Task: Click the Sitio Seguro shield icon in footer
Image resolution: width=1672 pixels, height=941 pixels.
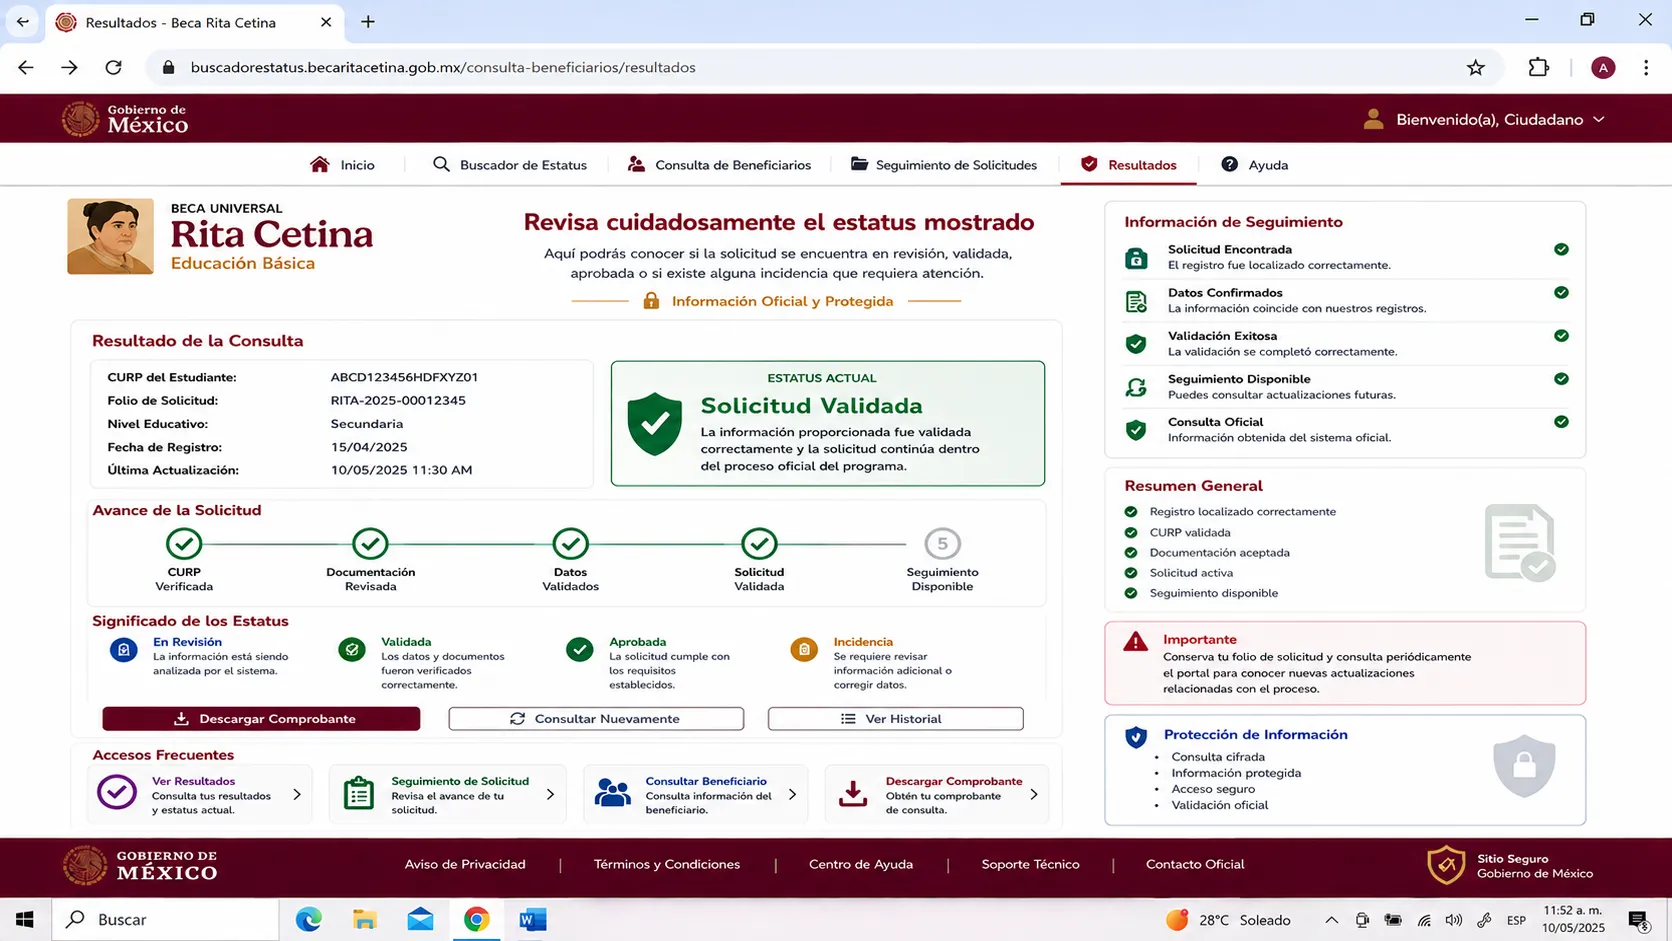Action: [1446, 866]
